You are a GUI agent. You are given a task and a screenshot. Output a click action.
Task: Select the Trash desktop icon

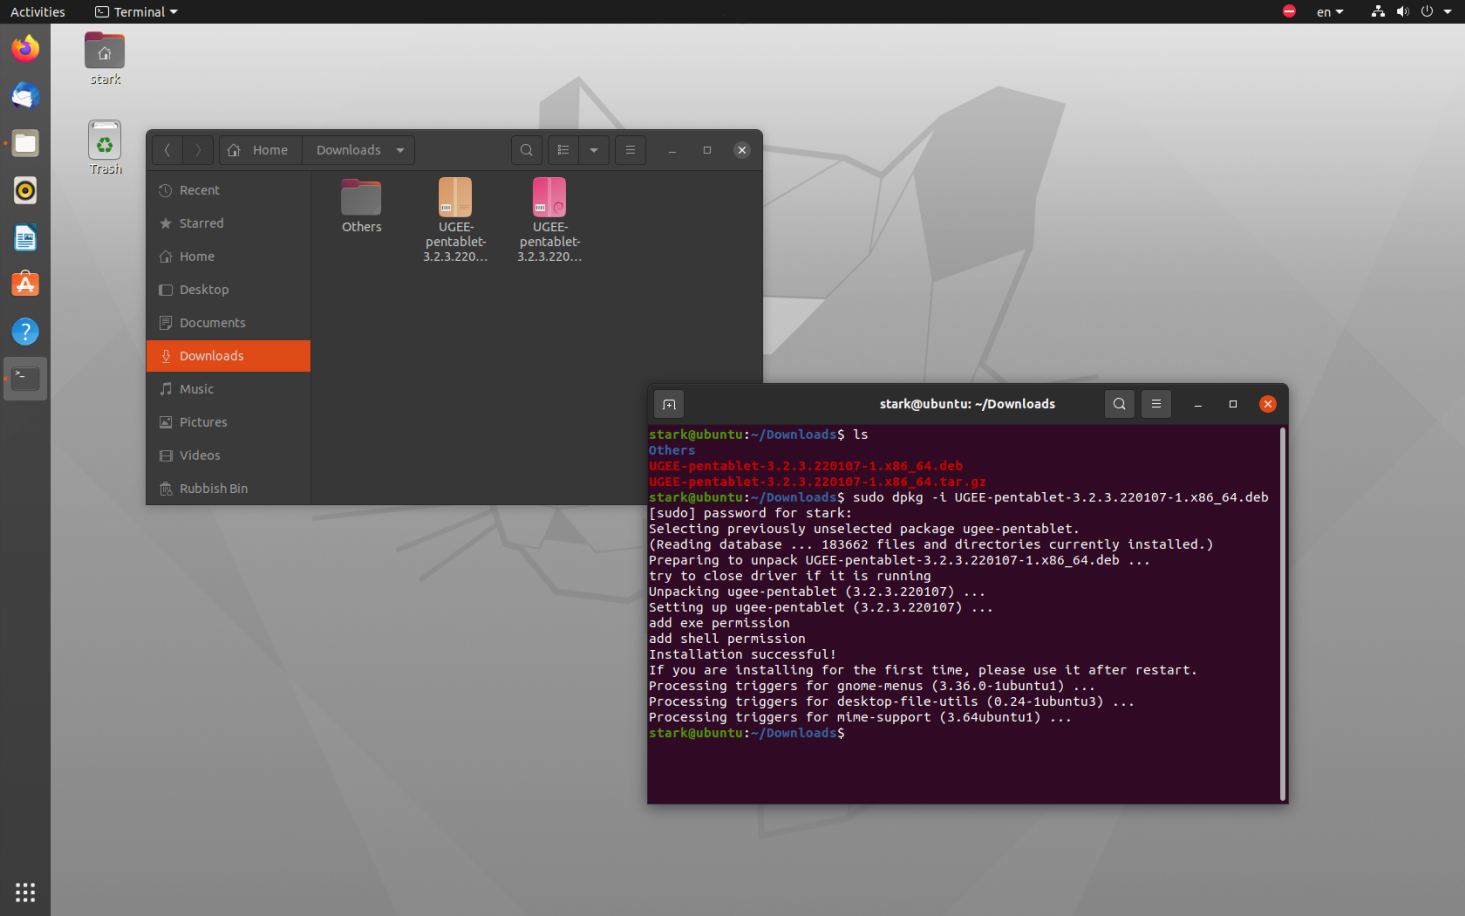[x=105, y=148]
